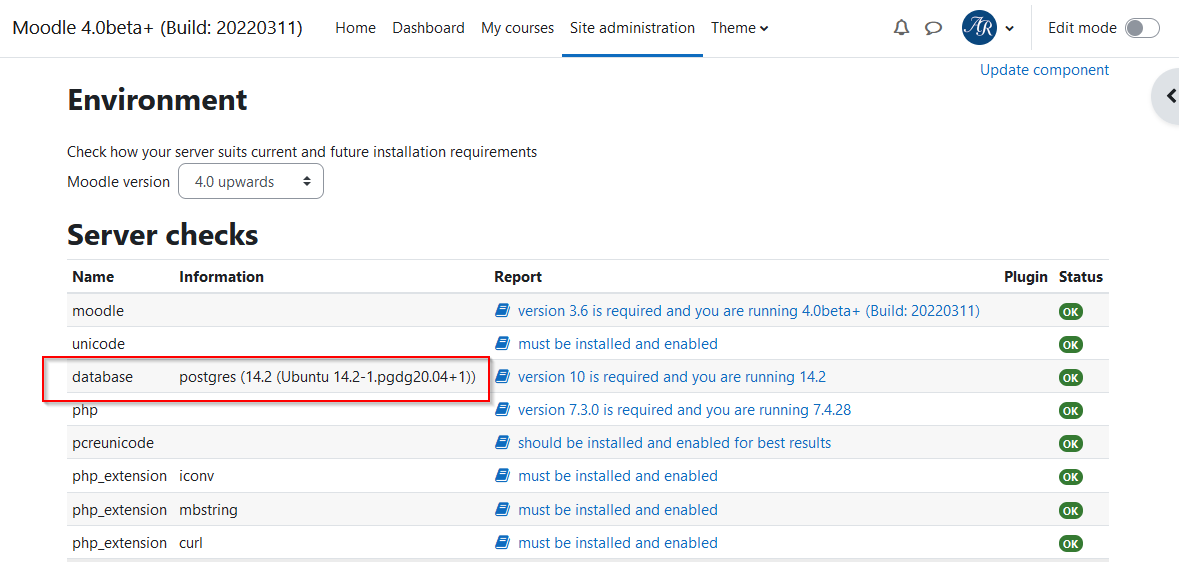Open My courses in the navigation
The height and width of the screenshot is (562, 1179).
[517, 28]
